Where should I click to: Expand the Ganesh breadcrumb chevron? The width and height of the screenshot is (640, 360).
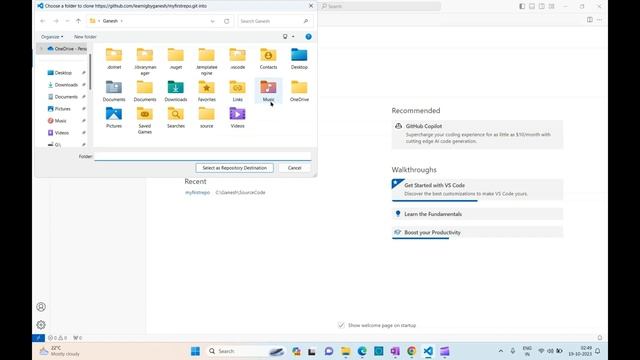122,21
